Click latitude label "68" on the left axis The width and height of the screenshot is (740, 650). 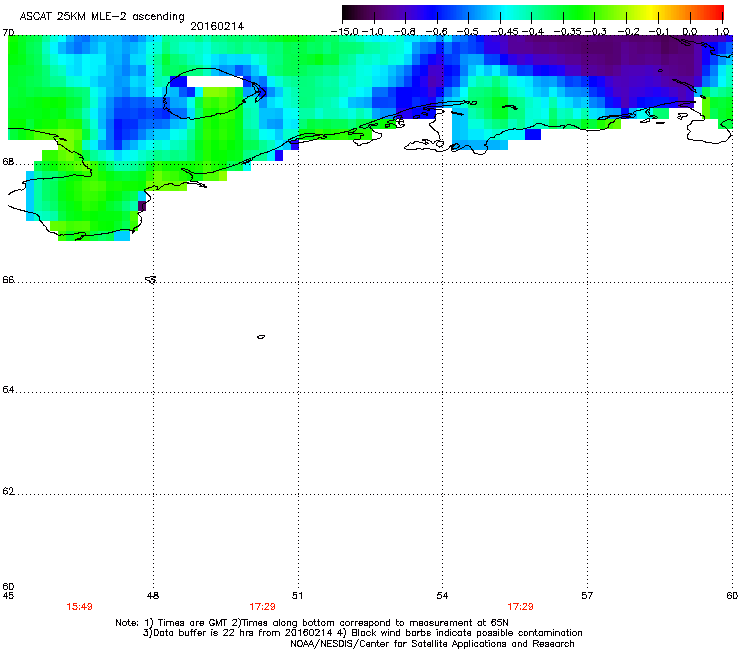8,162
